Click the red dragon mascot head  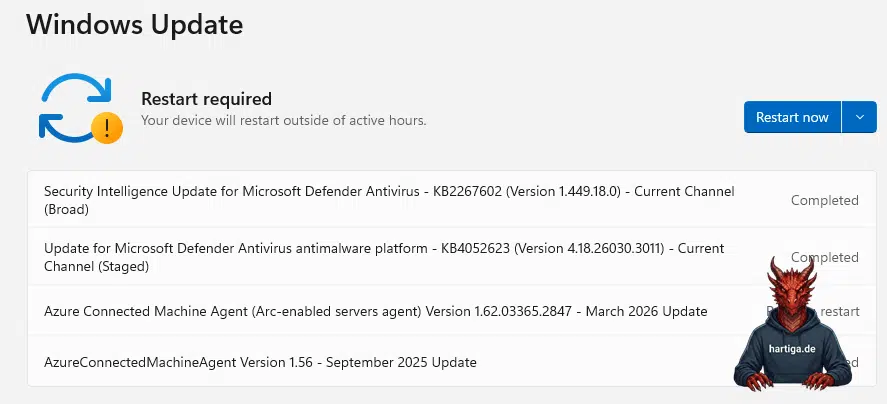click(793, 289)
